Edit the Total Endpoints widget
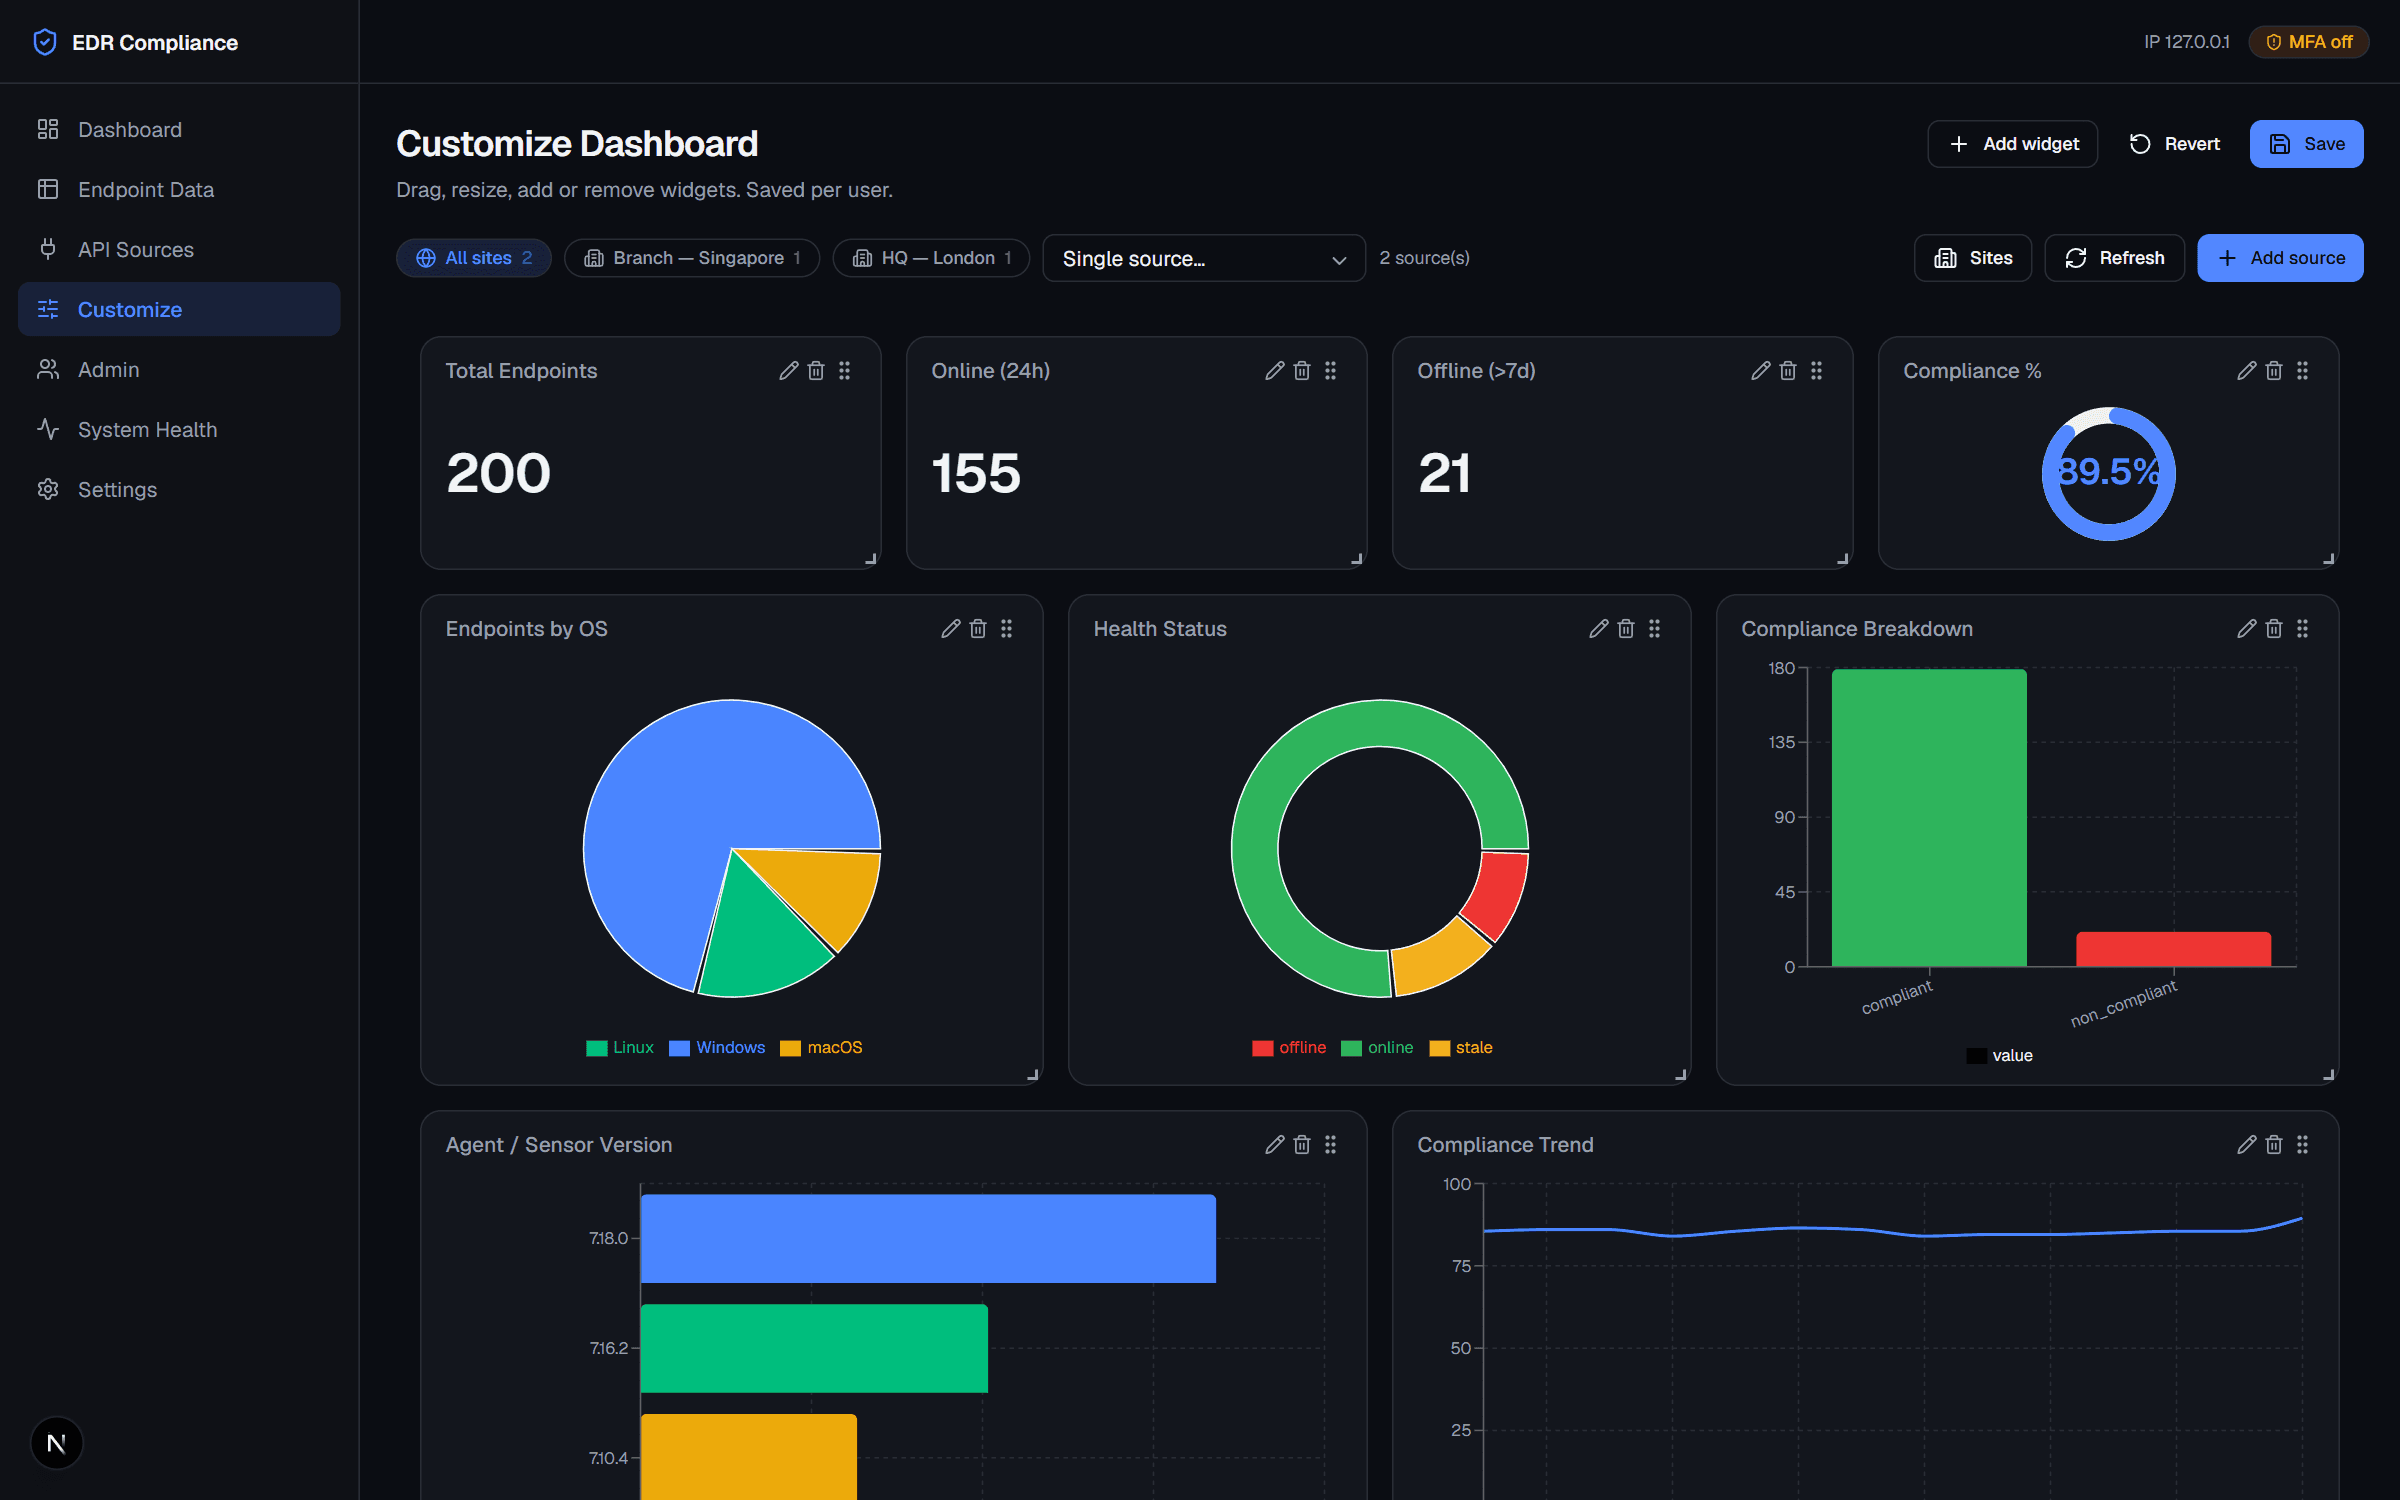The height and width of the screenshot is (1500, 2400). (x=789, y=371)
